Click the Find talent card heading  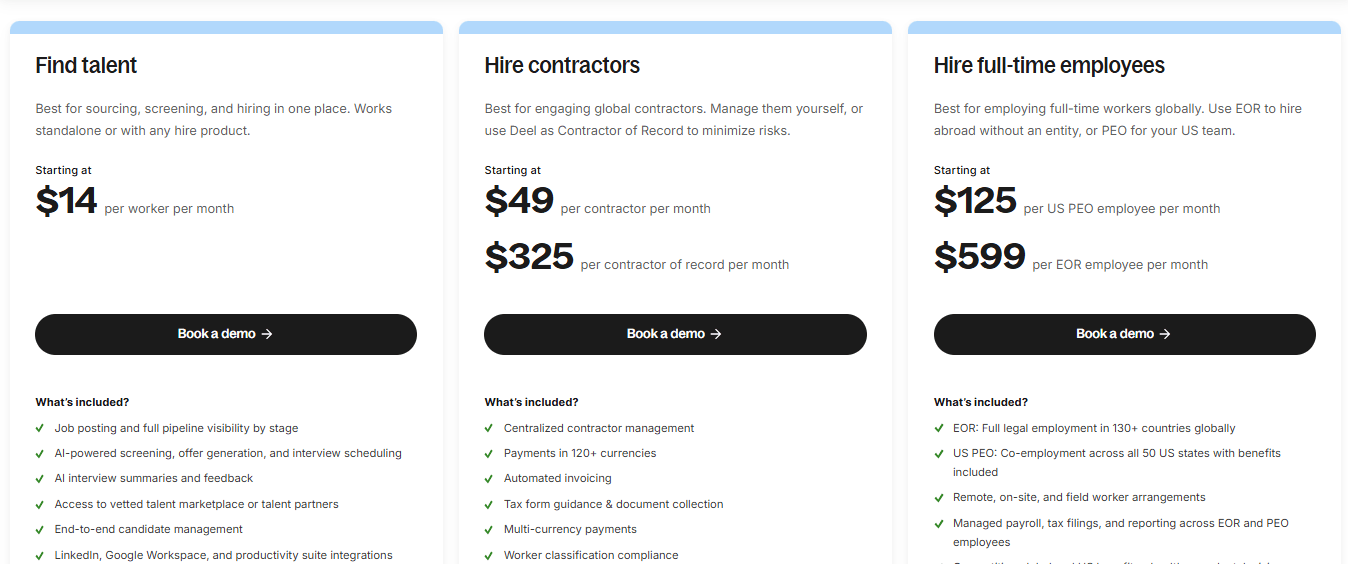(x=86, y=66)
